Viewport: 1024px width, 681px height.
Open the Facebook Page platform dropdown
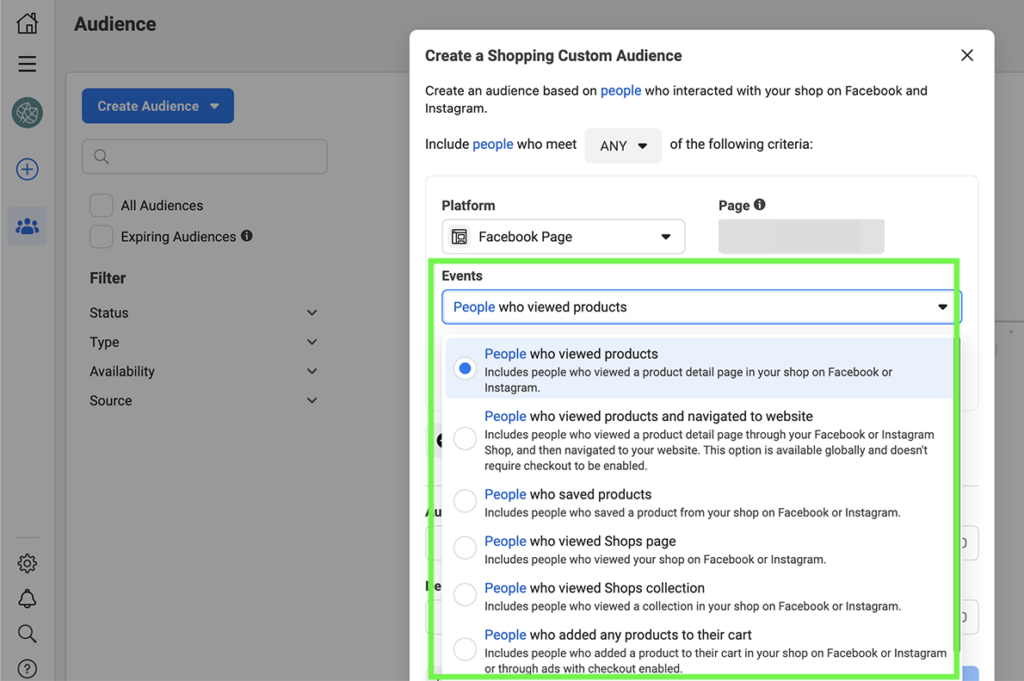click(x=563, y=237)
